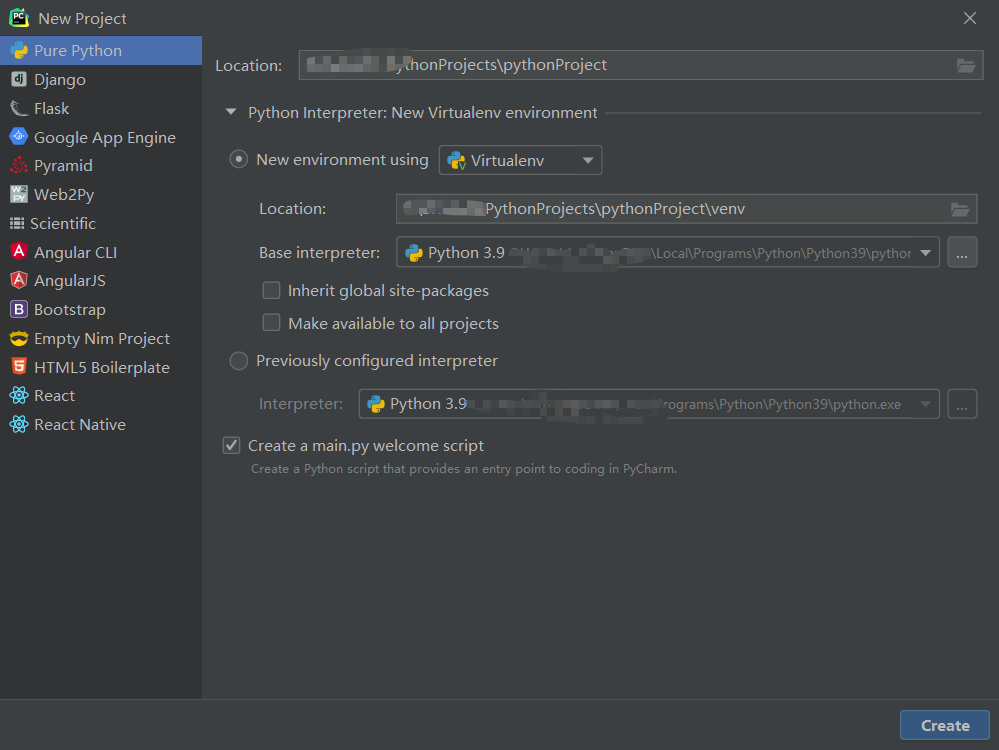
Task: Click the Web2Py framework icon
Action: coord(19,194)
